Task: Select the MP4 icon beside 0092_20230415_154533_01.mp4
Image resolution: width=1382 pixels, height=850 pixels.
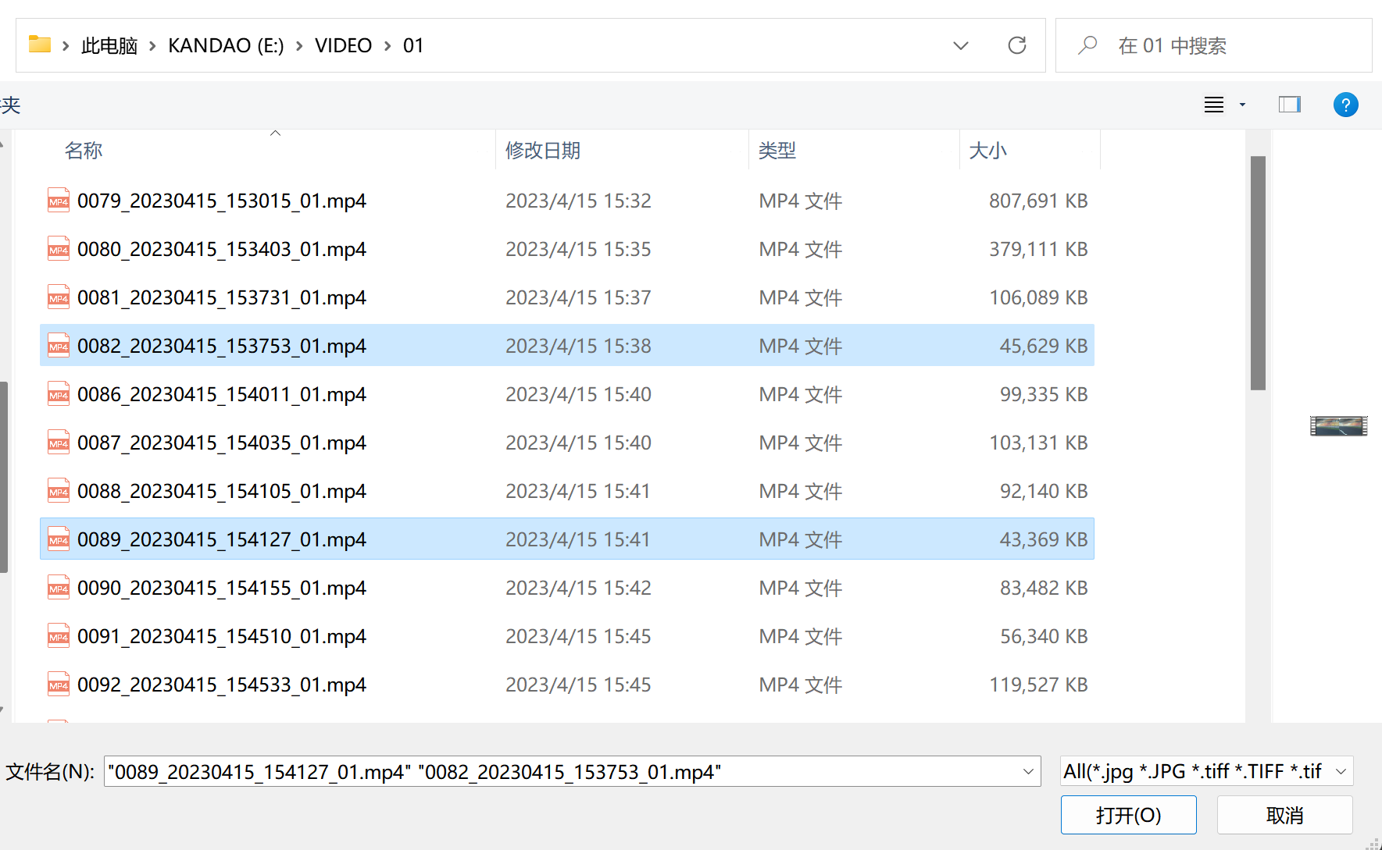Action: tap(59, 684)
